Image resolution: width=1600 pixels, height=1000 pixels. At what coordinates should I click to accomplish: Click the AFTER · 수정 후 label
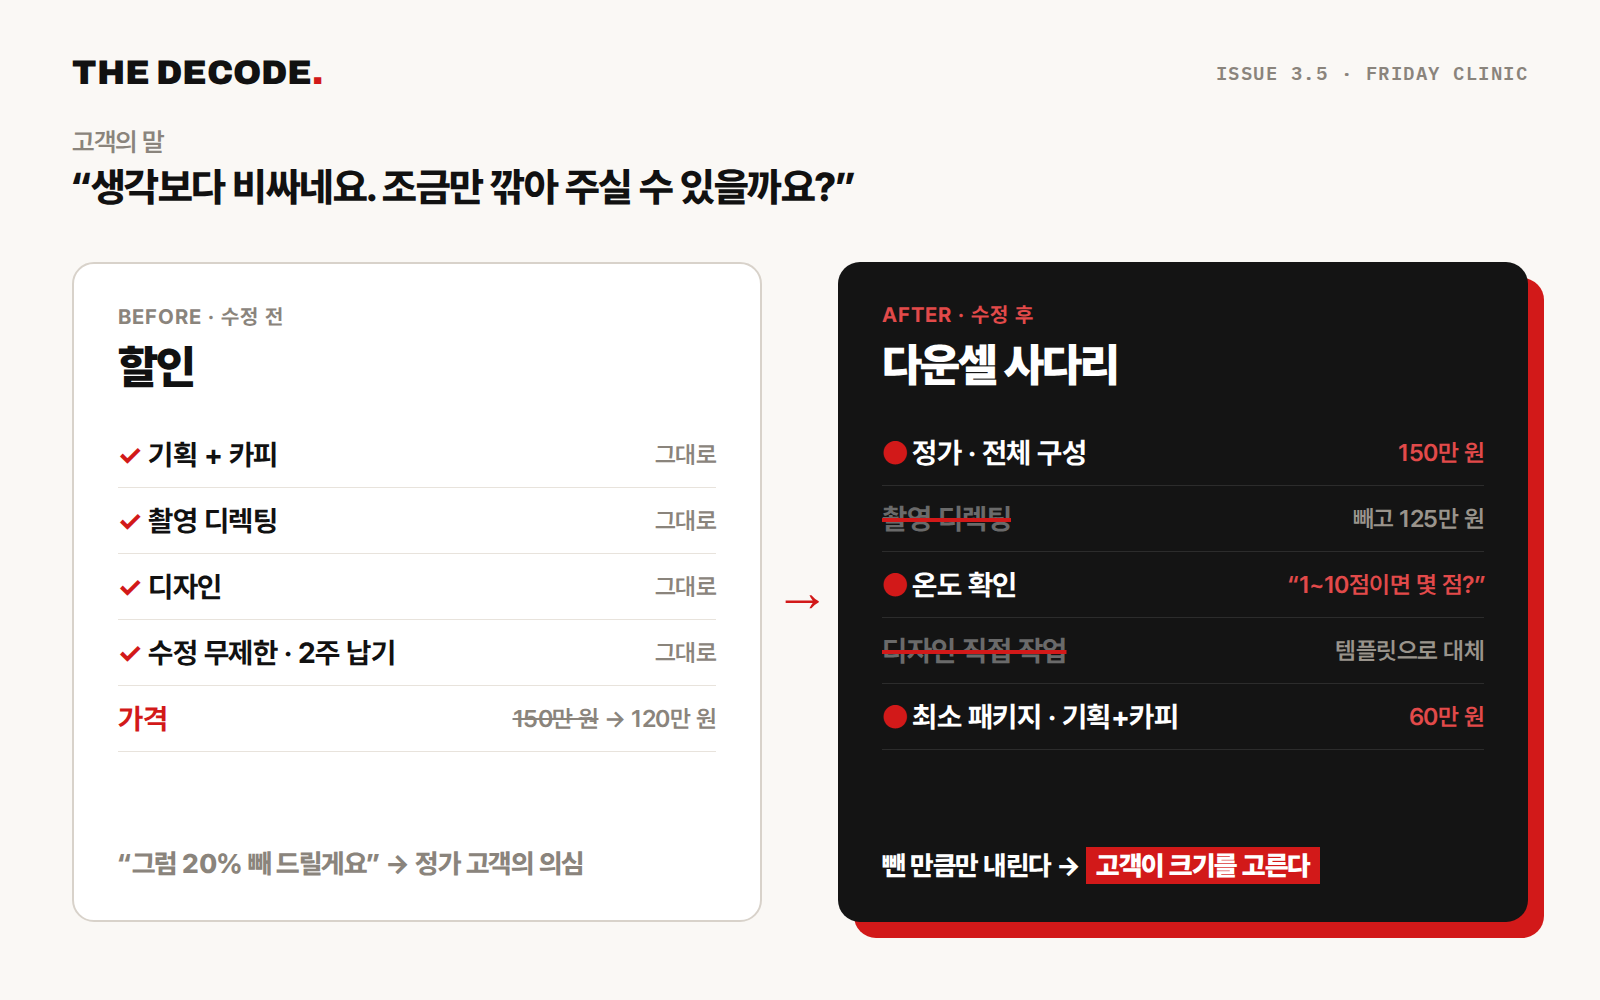[958, 315]
